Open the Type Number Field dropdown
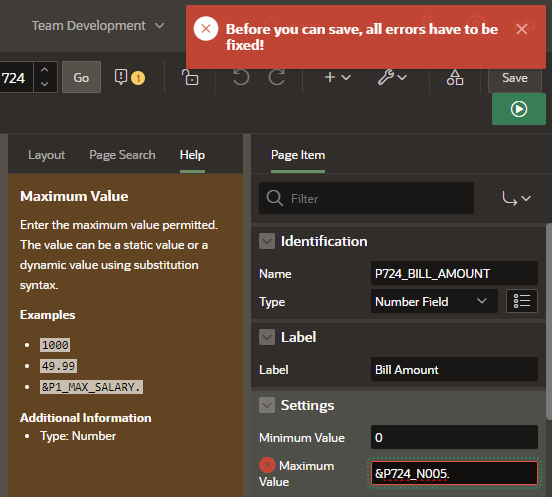552x497 pixels. [434, 301]
